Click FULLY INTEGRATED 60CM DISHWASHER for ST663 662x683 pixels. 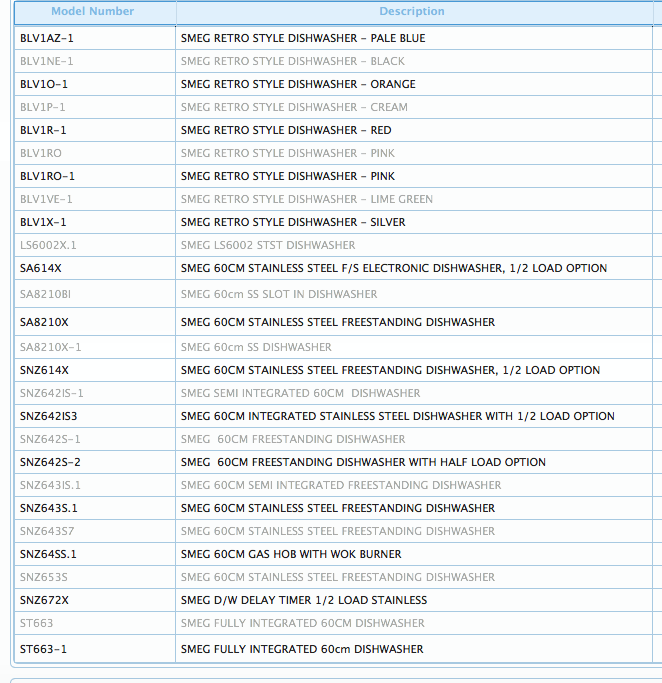coord(303,624)
